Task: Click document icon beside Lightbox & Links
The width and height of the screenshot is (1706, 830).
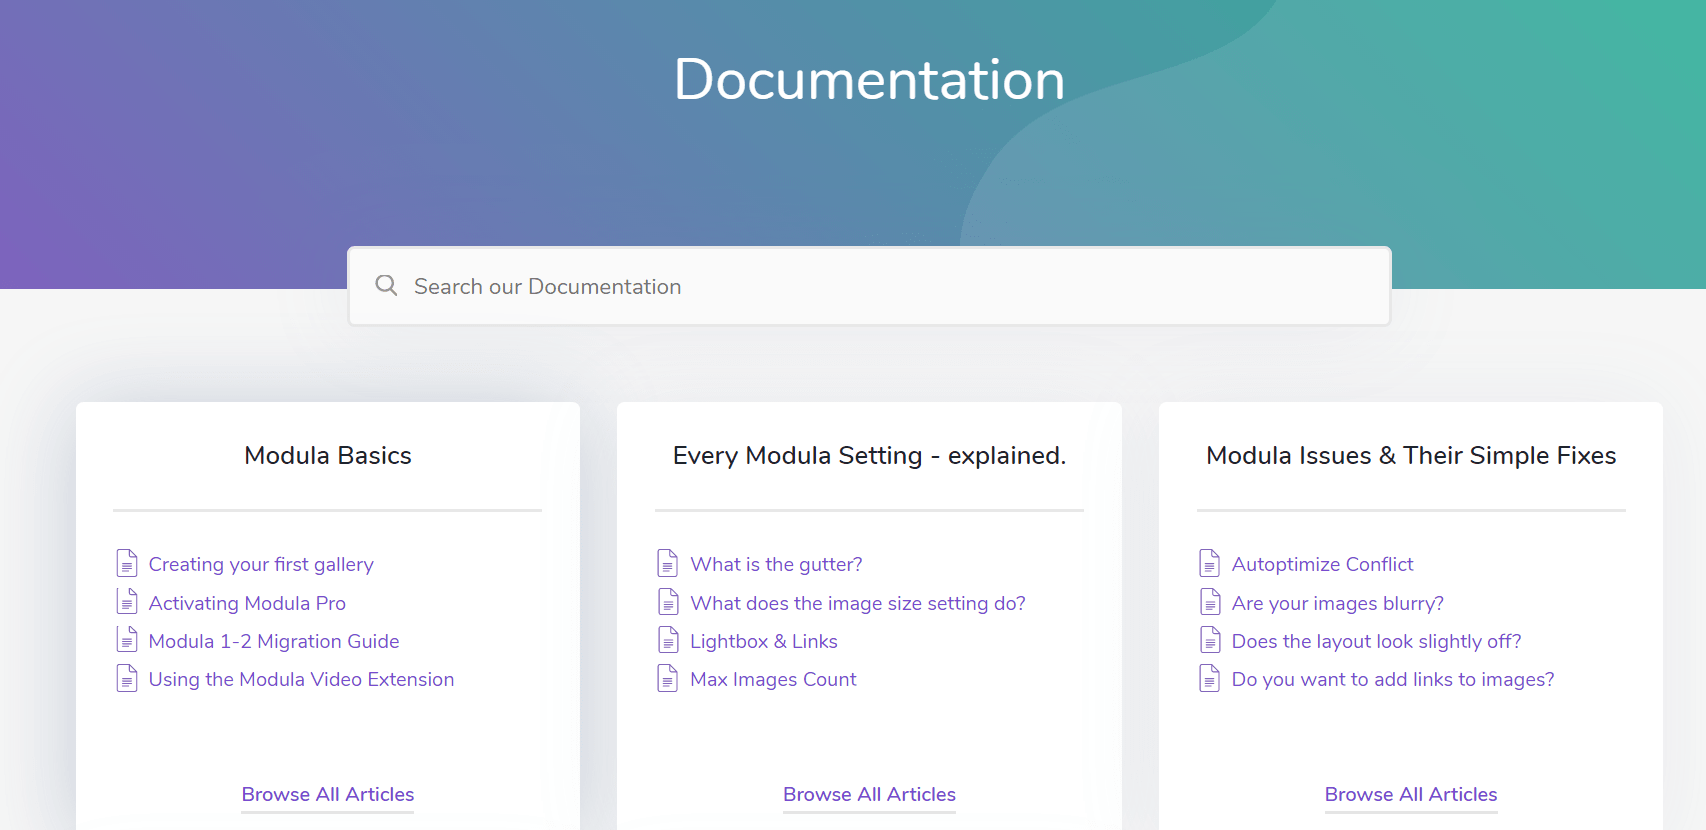Action: 668,639
